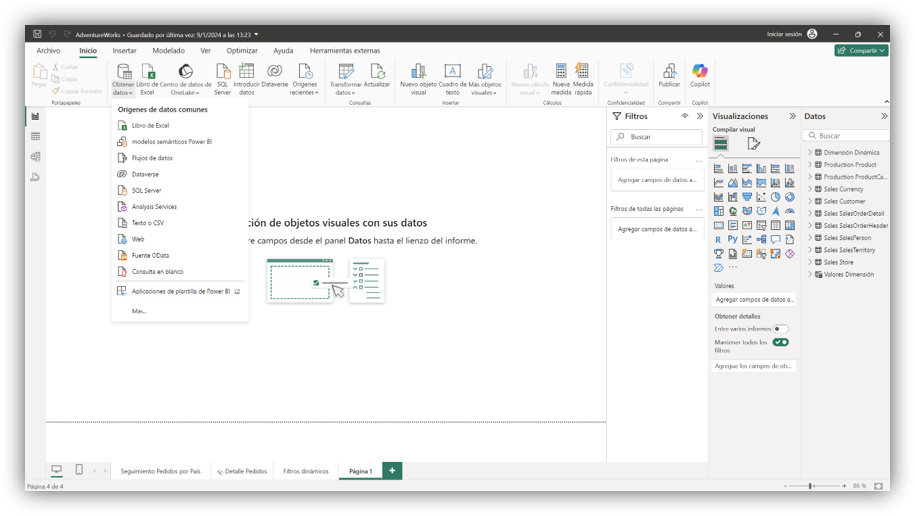
Task: Switch to the Modelado ribbon tab
Action: coord(169,51)
